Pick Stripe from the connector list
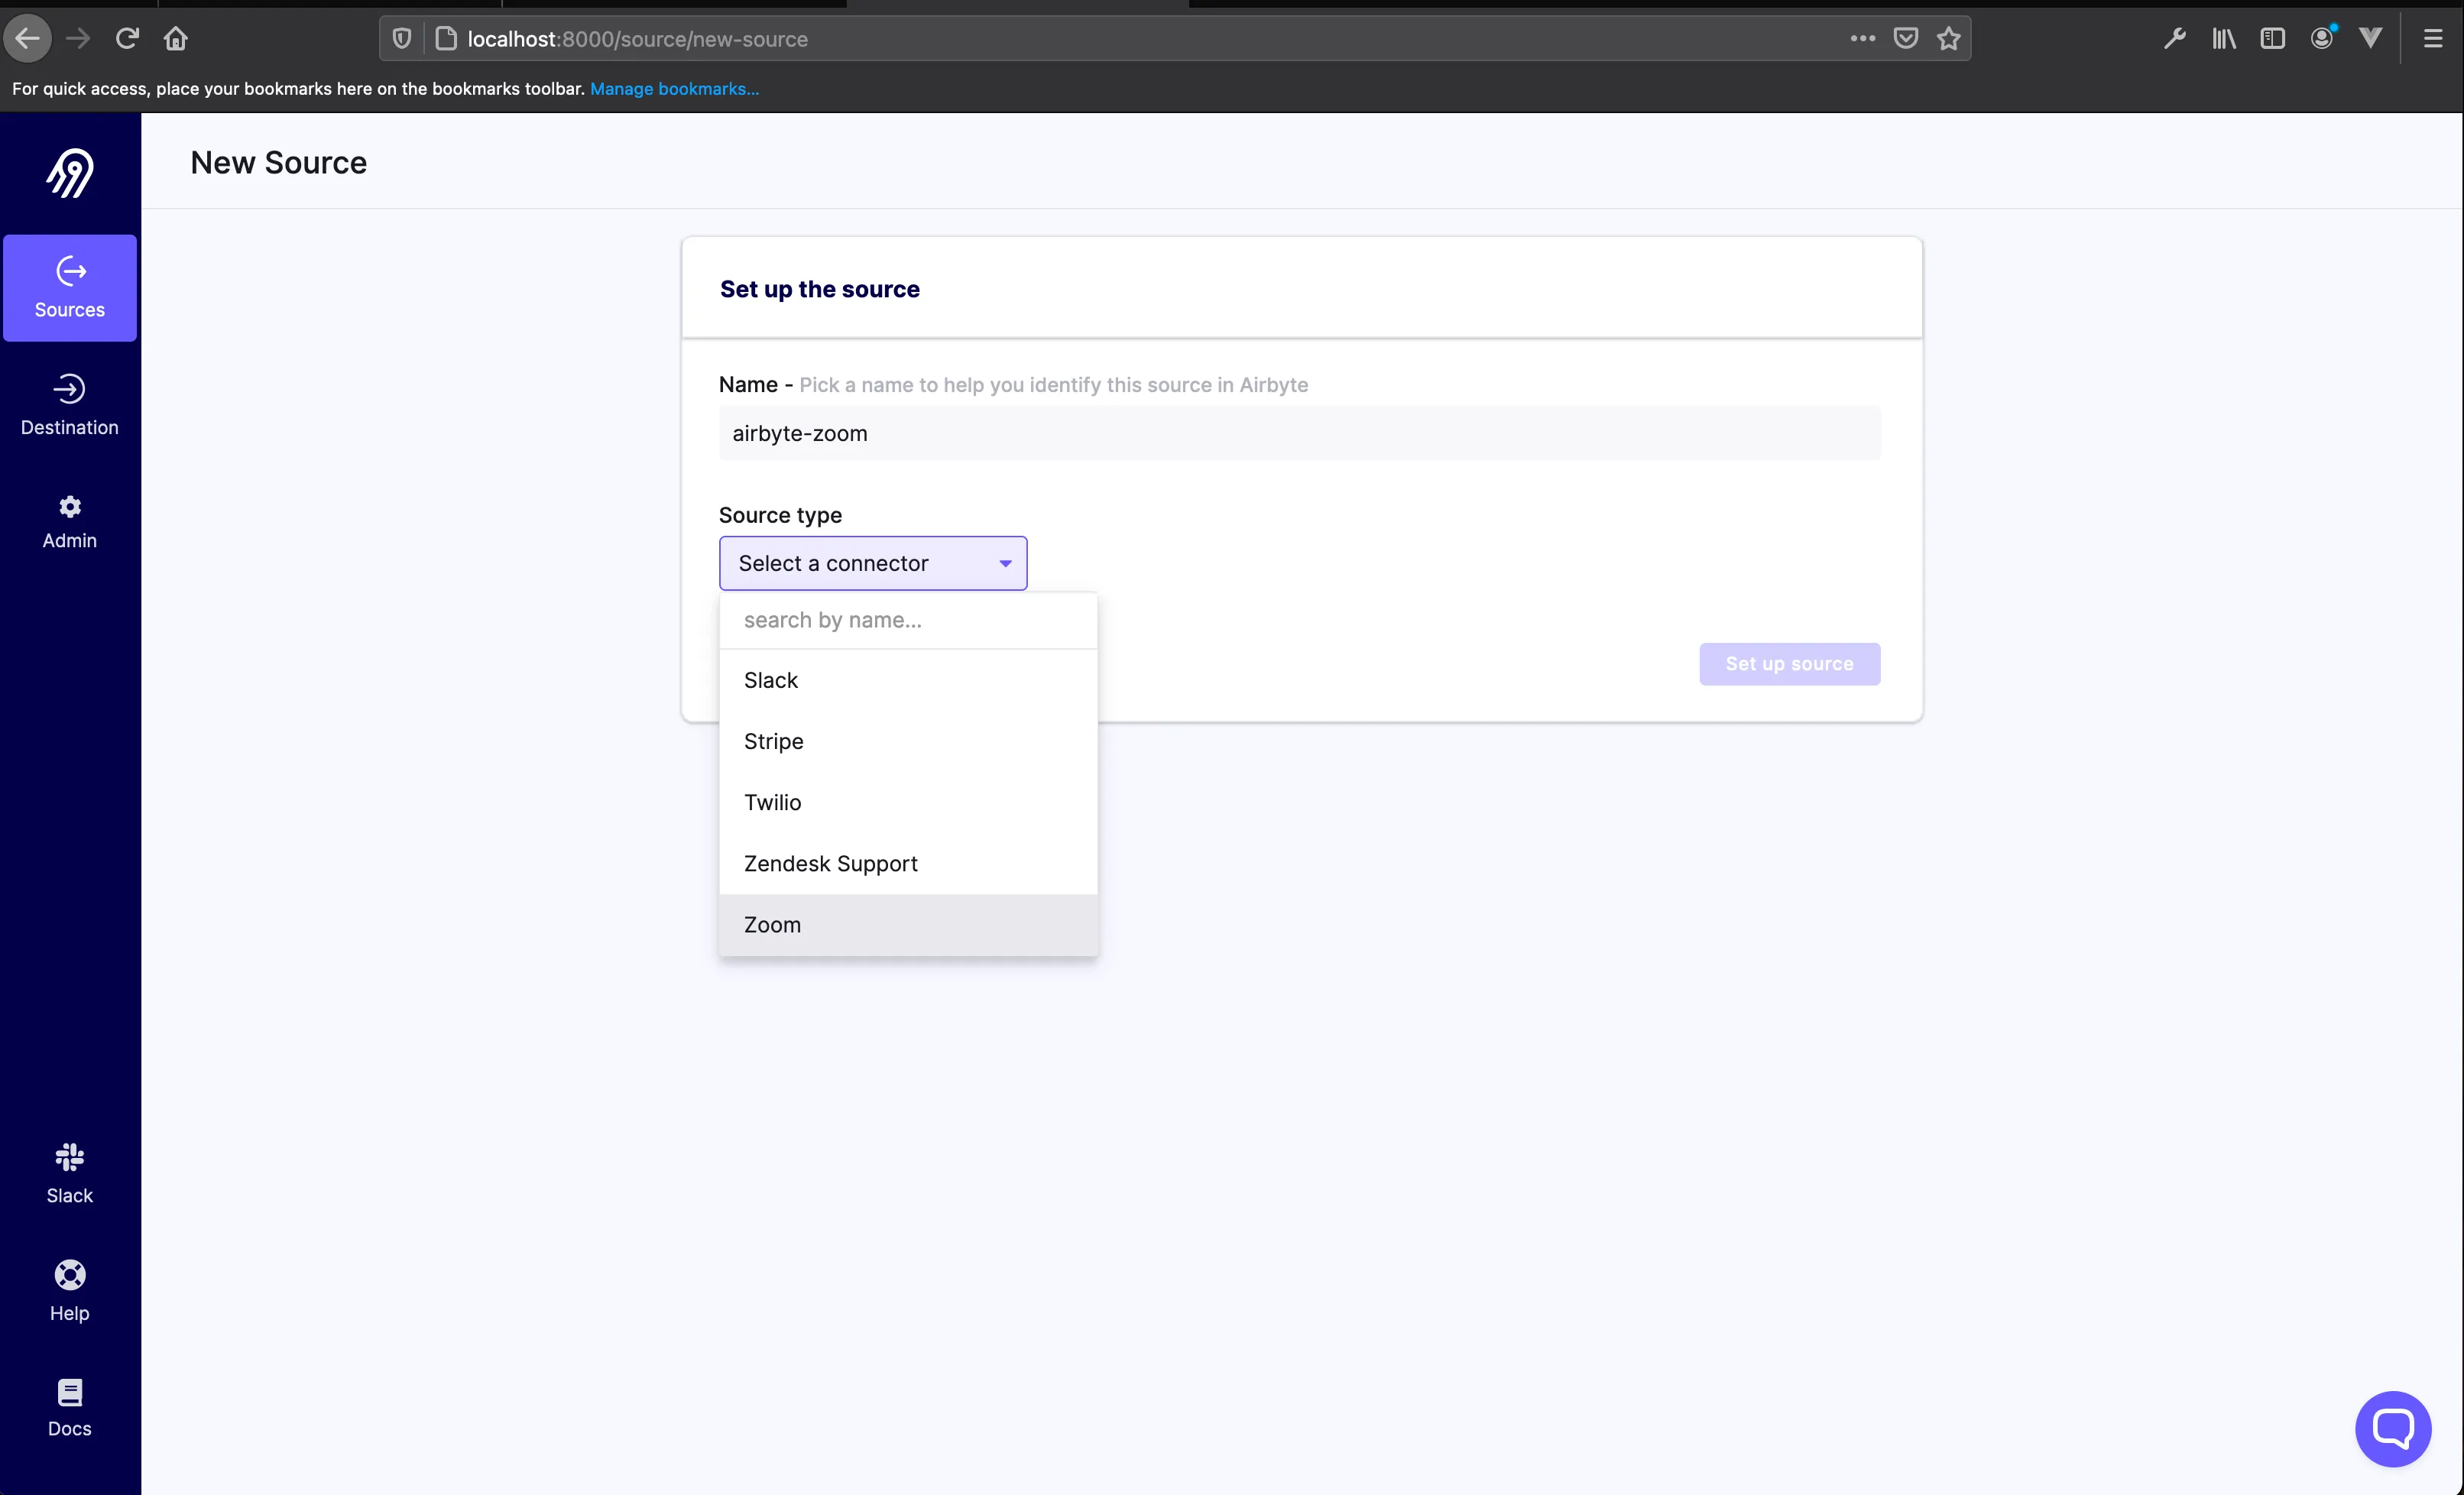 coord(773,741)
